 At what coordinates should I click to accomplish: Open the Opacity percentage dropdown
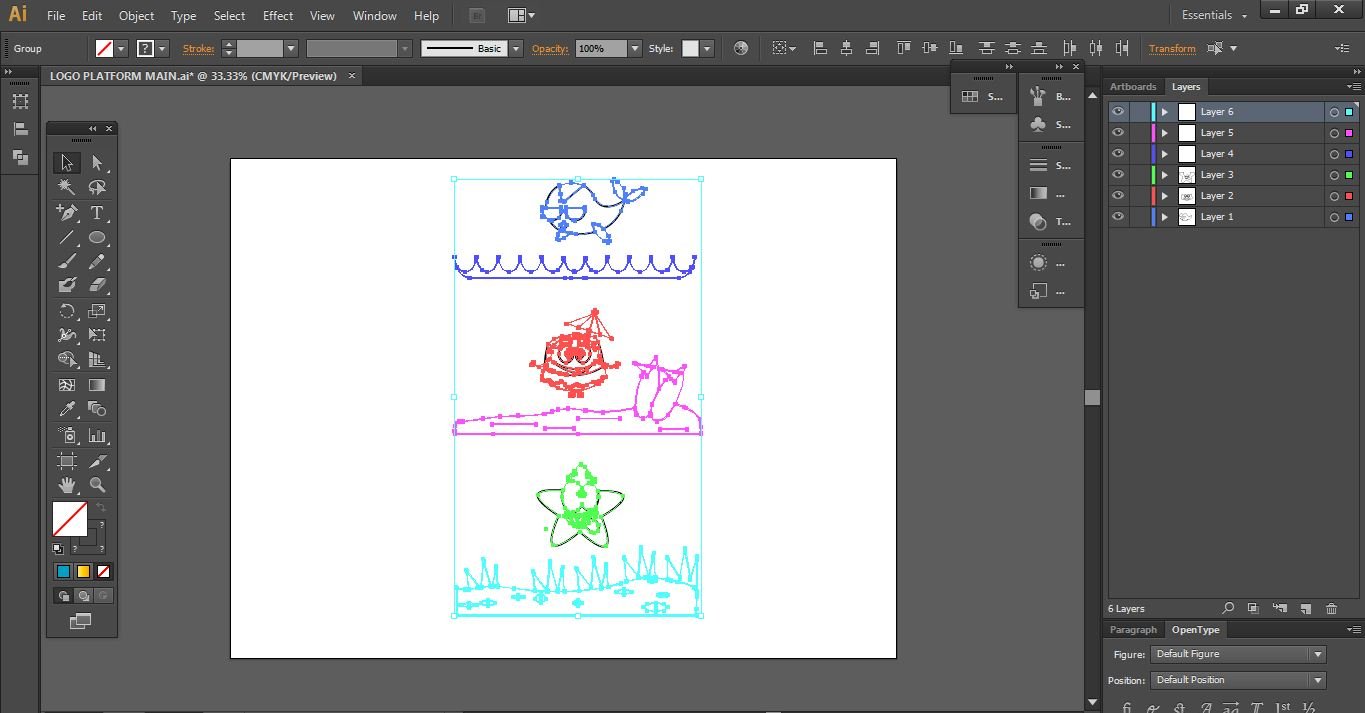[x=634, y=48]
